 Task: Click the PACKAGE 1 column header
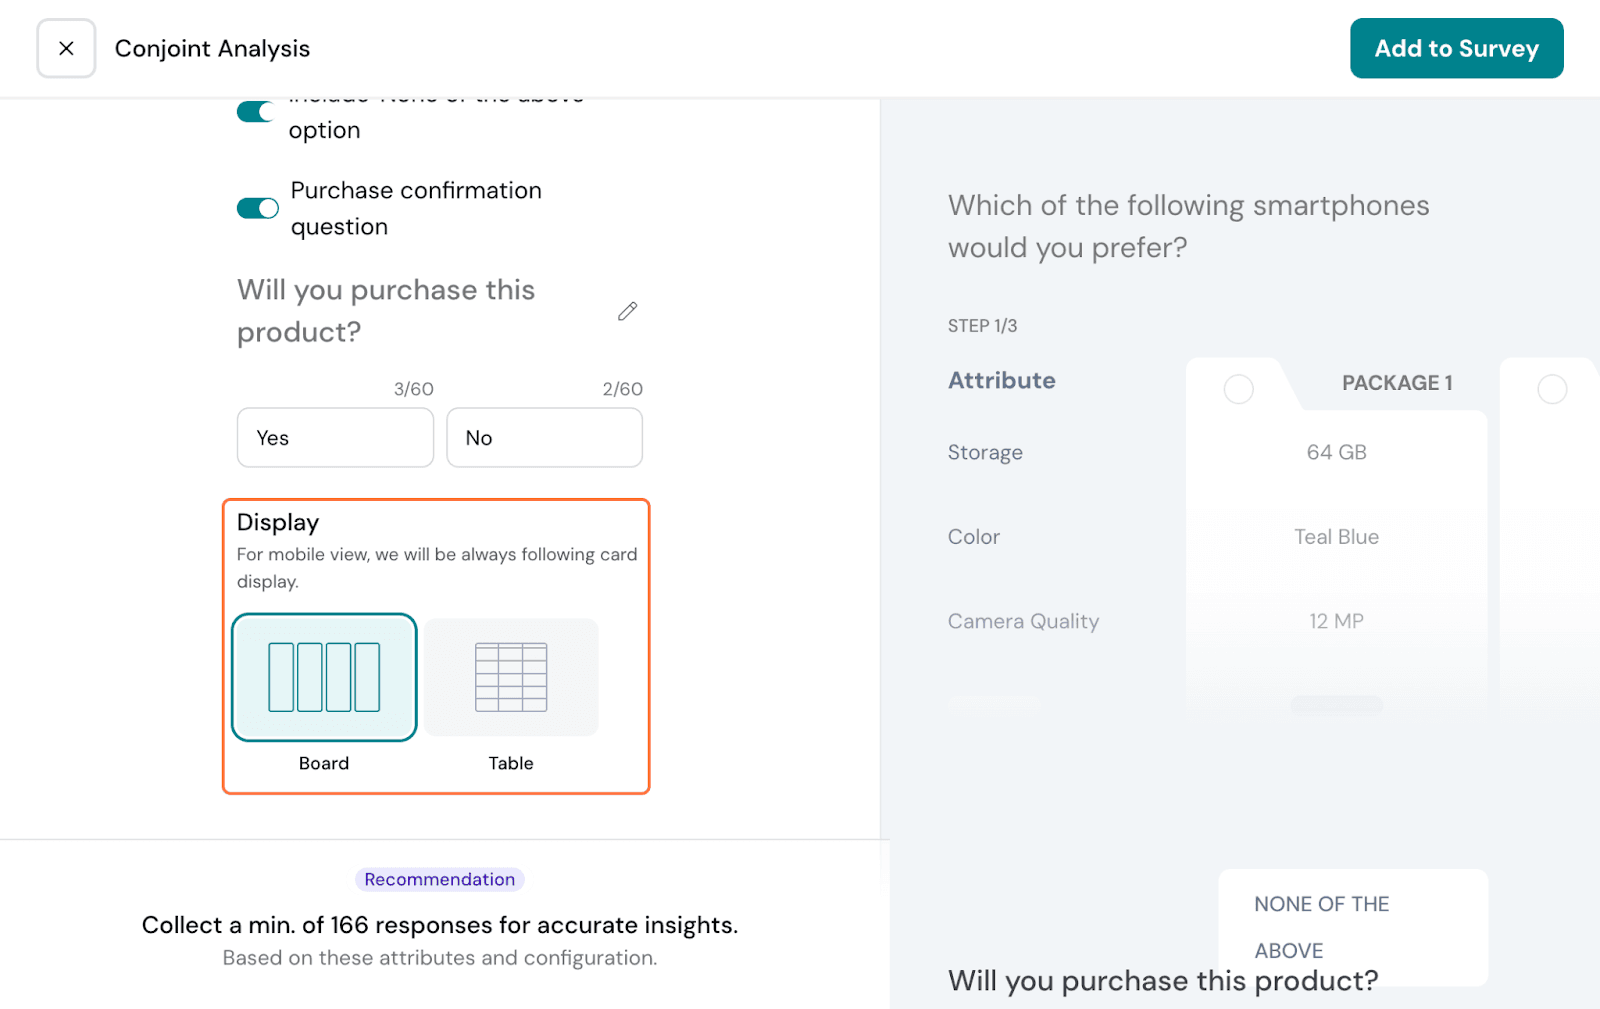(1396, 383)
